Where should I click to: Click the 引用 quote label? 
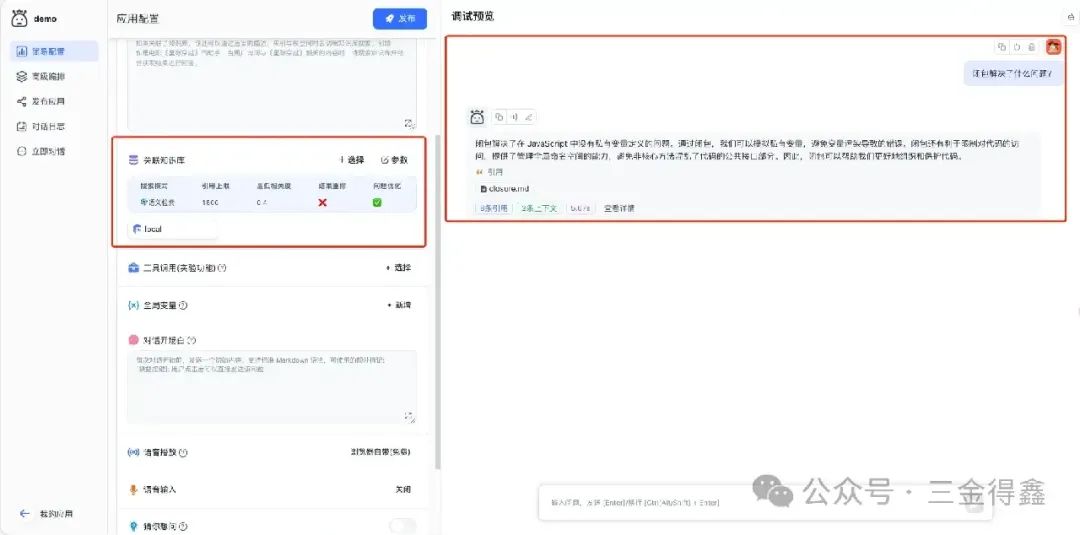pyautogui.click(x=491, y=173)
